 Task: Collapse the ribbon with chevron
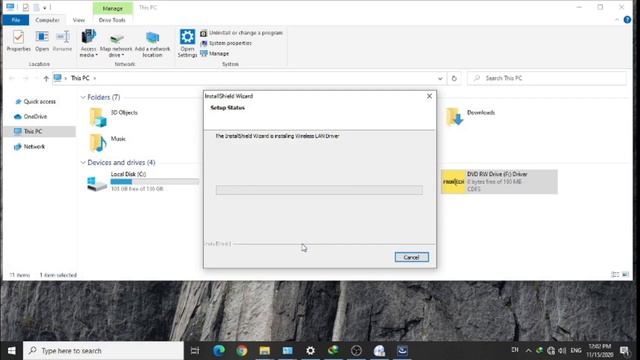point(617,20)
